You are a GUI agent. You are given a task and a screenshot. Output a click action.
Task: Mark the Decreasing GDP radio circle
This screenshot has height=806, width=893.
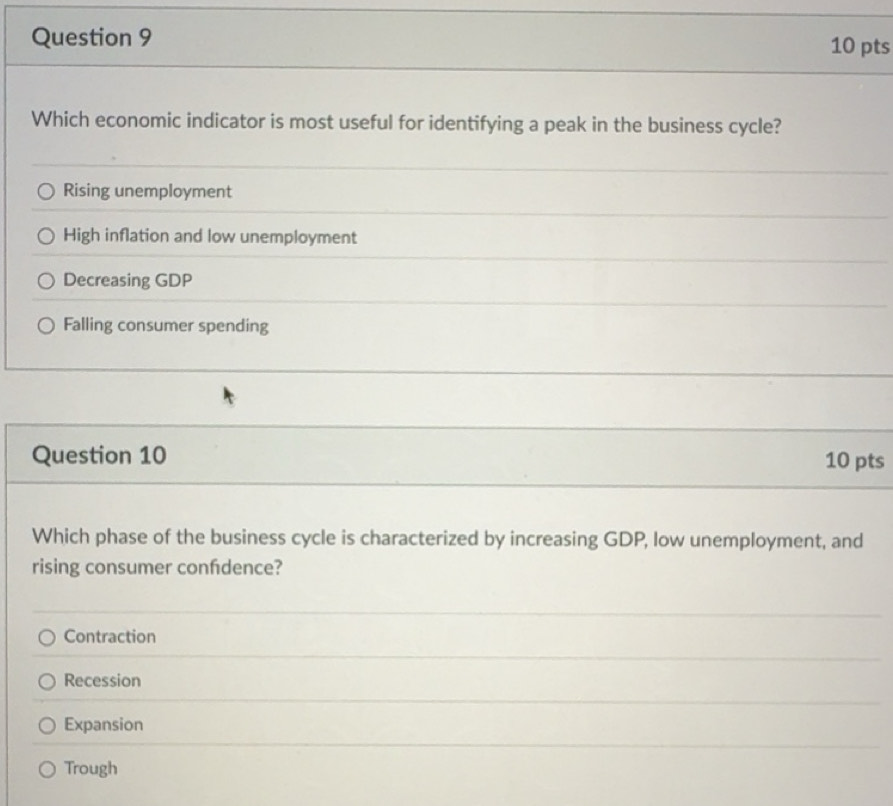pos(46,281)
